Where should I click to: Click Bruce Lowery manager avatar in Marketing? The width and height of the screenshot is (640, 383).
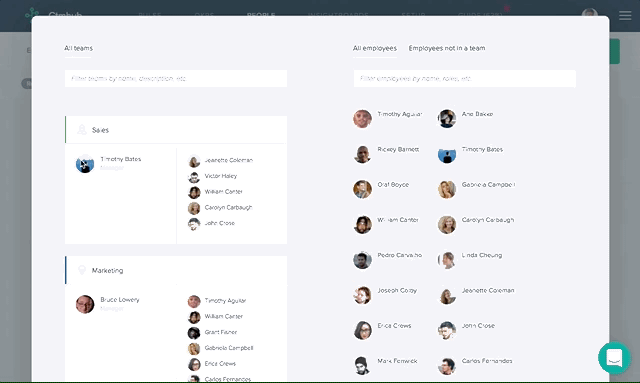(x=85, y=304)
